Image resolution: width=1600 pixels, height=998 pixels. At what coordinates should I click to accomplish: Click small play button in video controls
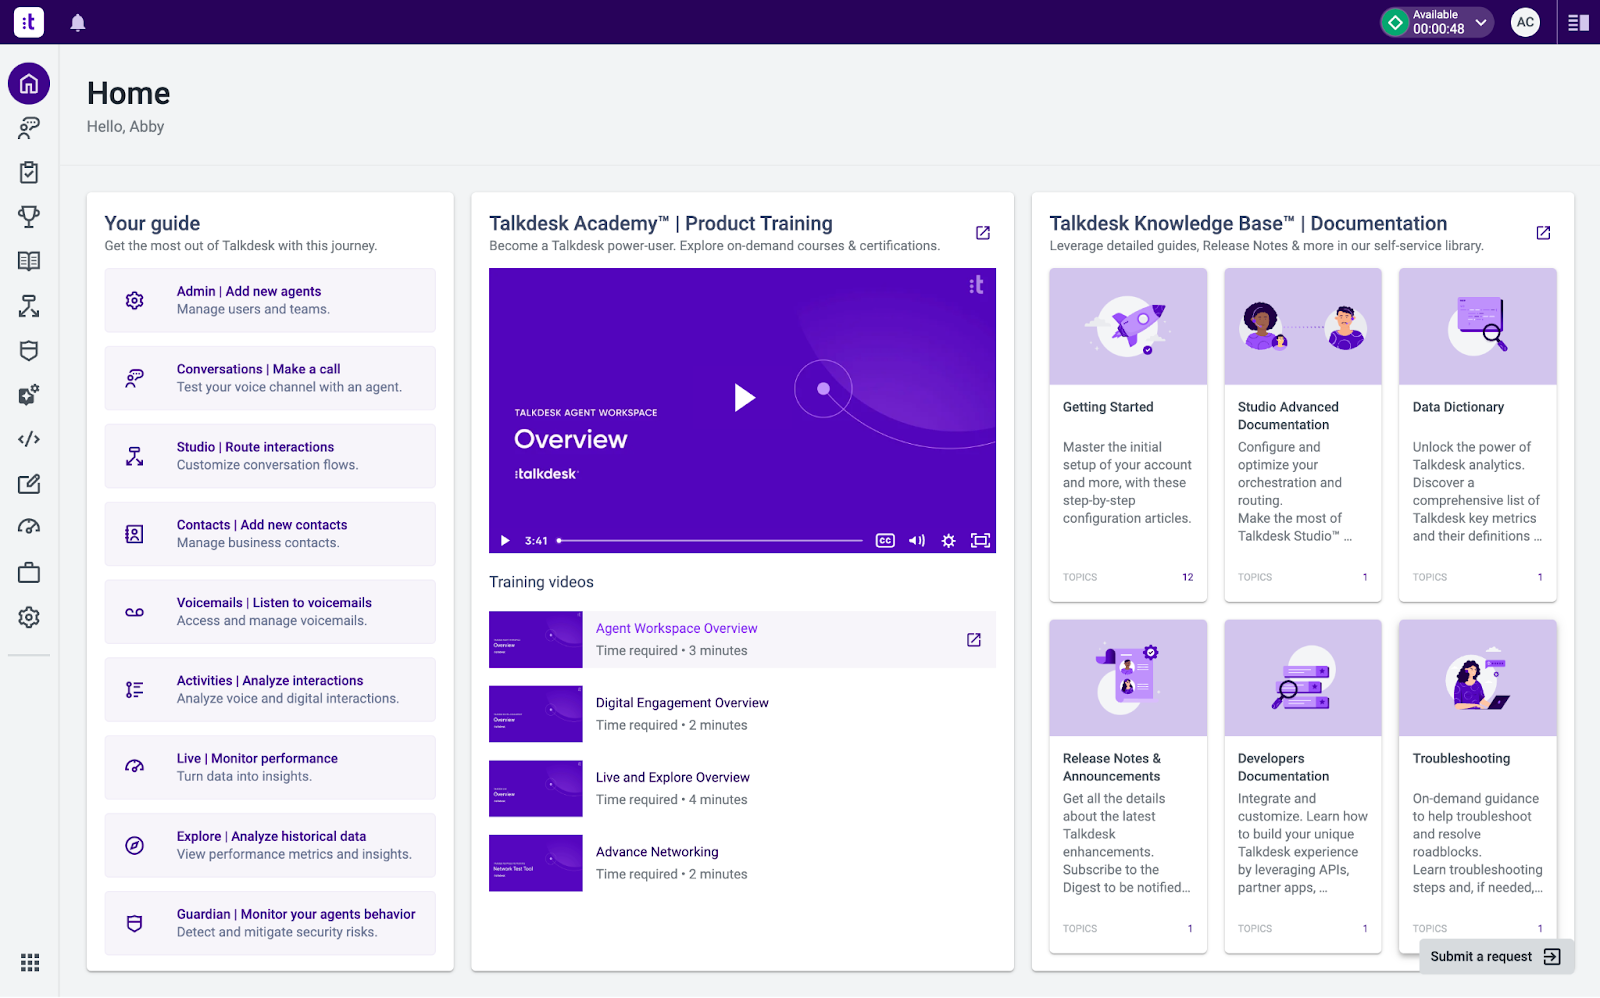point(505,541)
